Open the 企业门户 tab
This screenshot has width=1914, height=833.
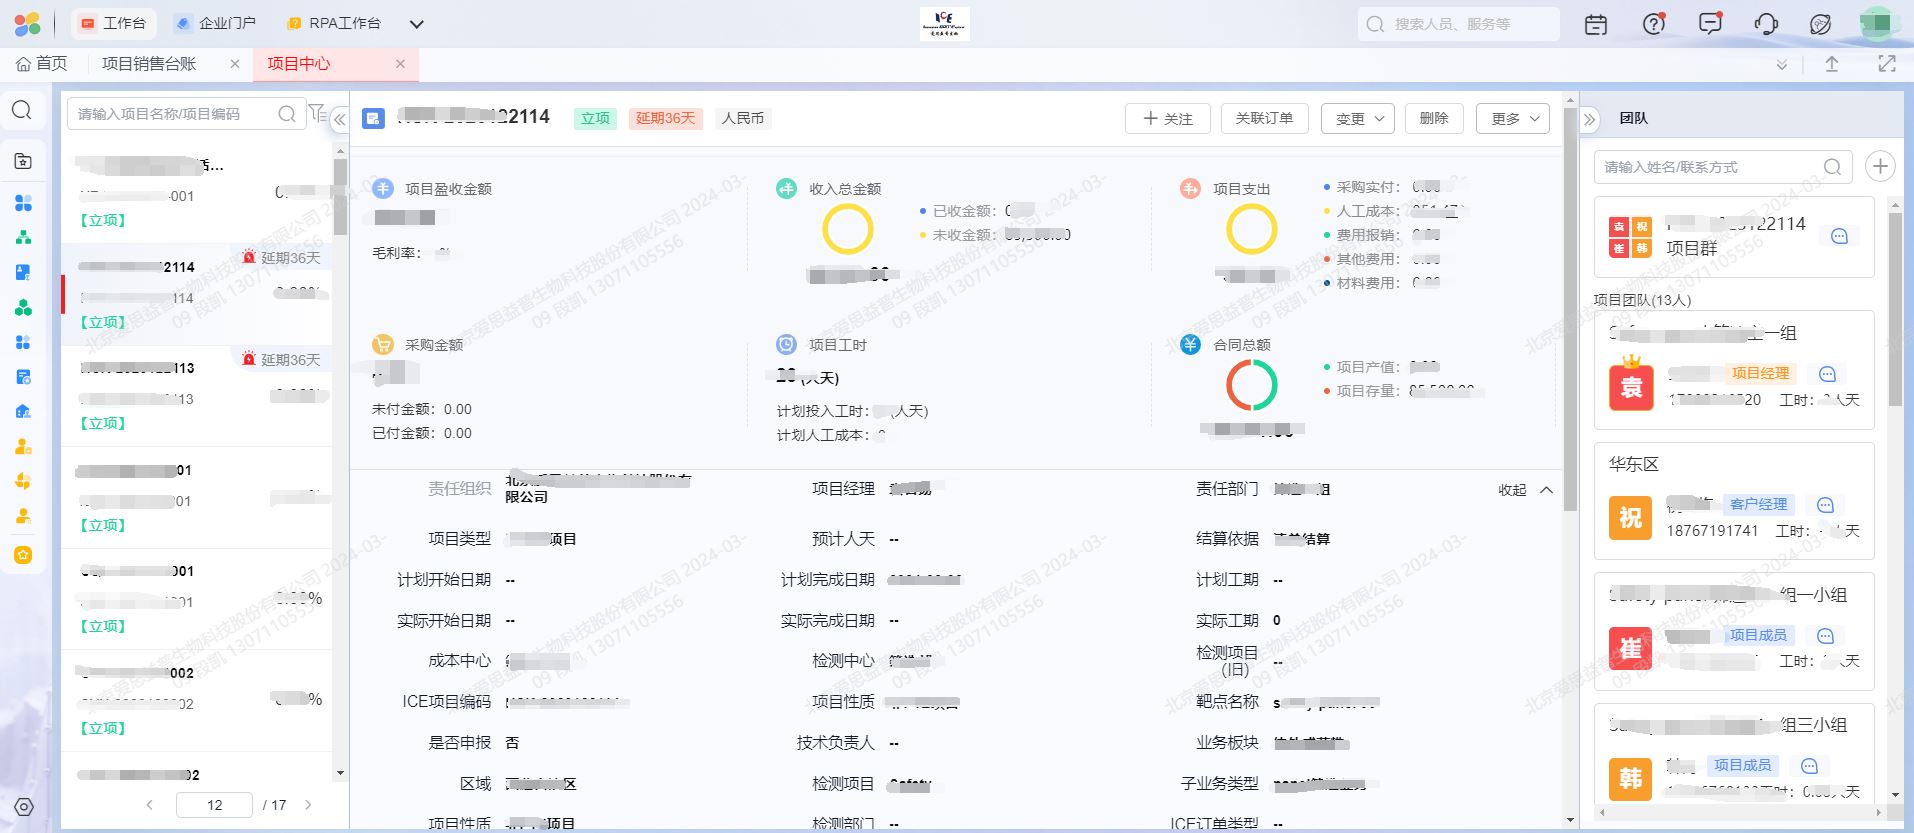point(216,23)
